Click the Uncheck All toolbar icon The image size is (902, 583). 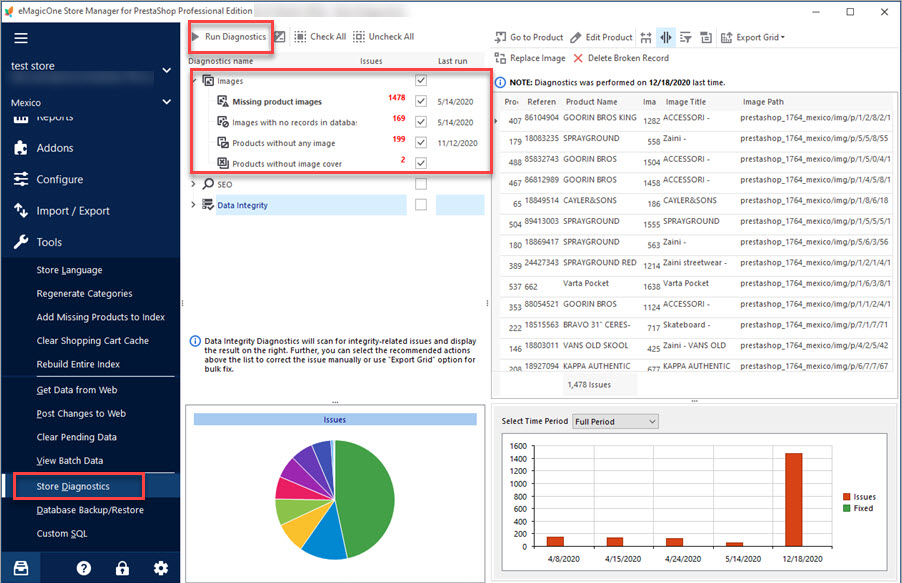[x=358, y=37]
